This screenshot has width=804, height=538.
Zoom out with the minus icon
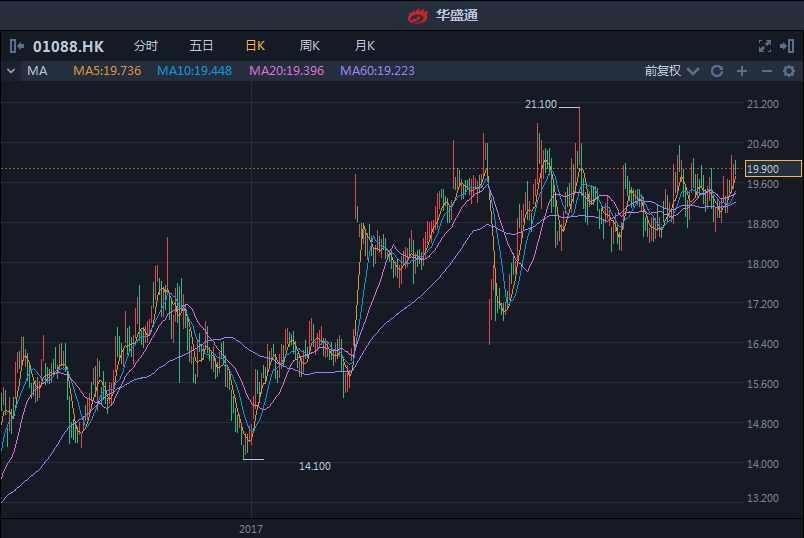tap(767, 71)
